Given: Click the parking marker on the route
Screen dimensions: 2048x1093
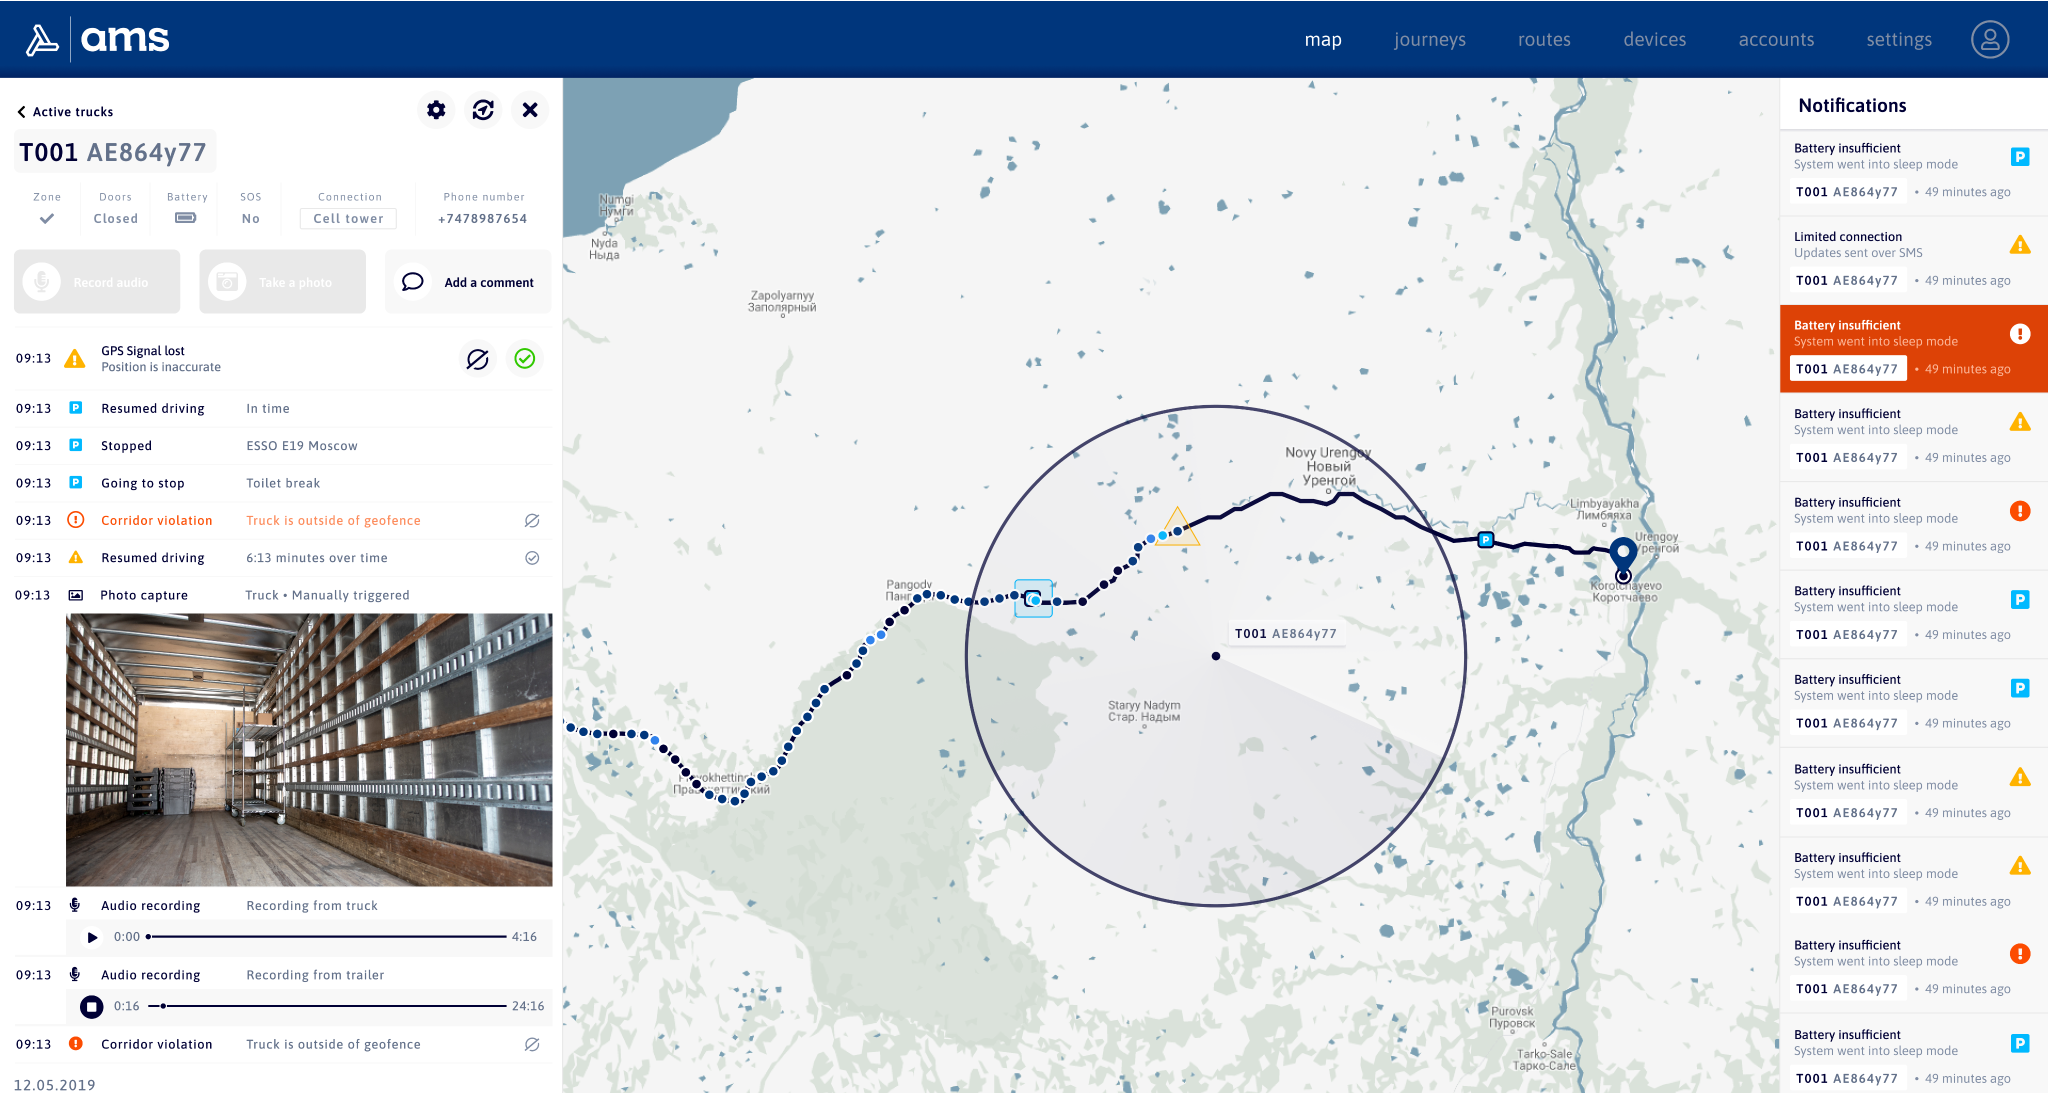Looking at the screenshot, I should (1486, 540).
